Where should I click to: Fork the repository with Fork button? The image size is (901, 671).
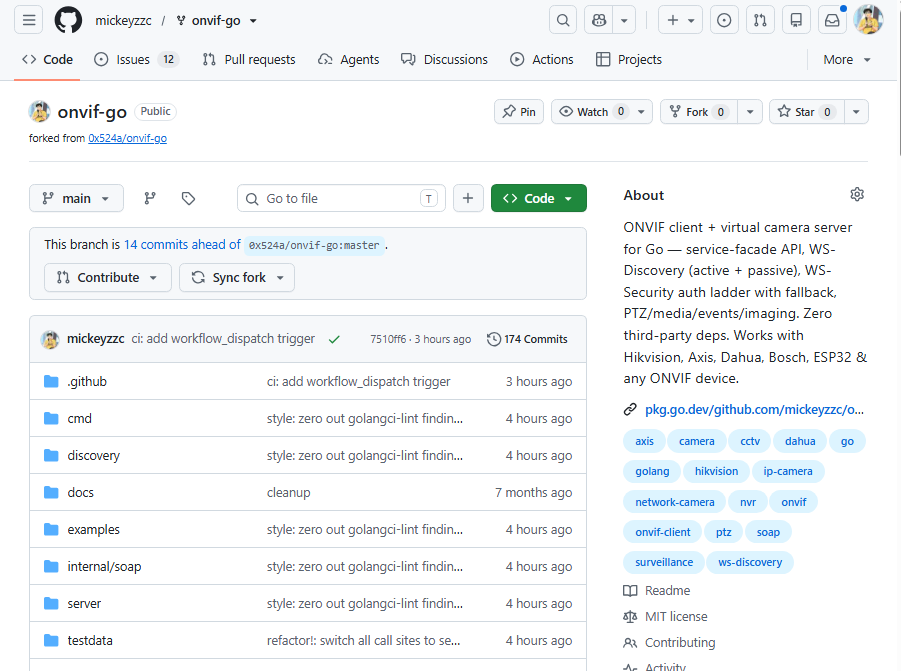click(x=699, y=111)
